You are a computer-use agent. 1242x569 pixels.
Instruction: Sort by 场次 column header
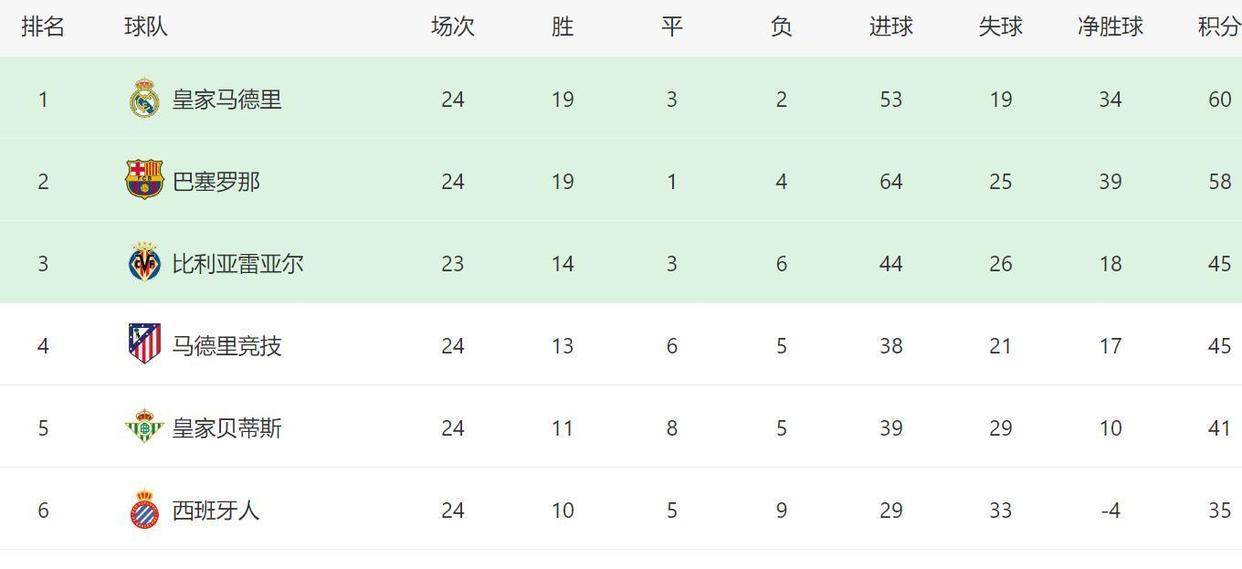click(453, 27)
